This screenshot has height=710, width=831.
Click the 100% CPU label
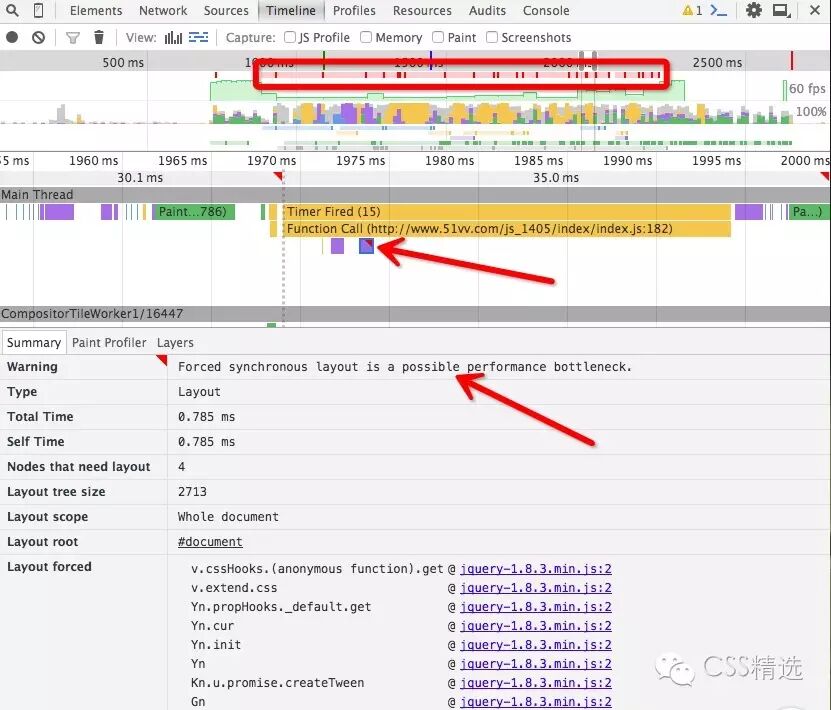point(810,112)
